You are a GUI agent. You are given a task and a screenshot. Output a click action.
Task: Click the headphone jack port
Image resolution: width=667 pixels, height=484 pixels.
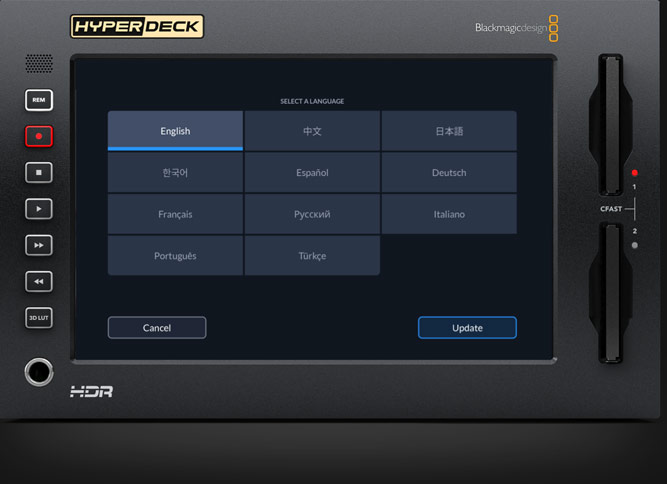tap(39, 373)
